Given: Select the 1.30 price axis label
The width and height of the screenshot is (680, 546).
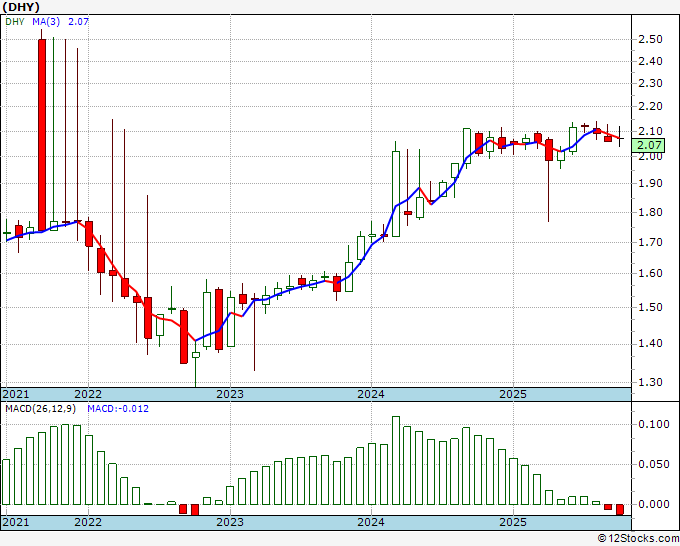Looking at the screenshot, I should (x=650, y=382).
